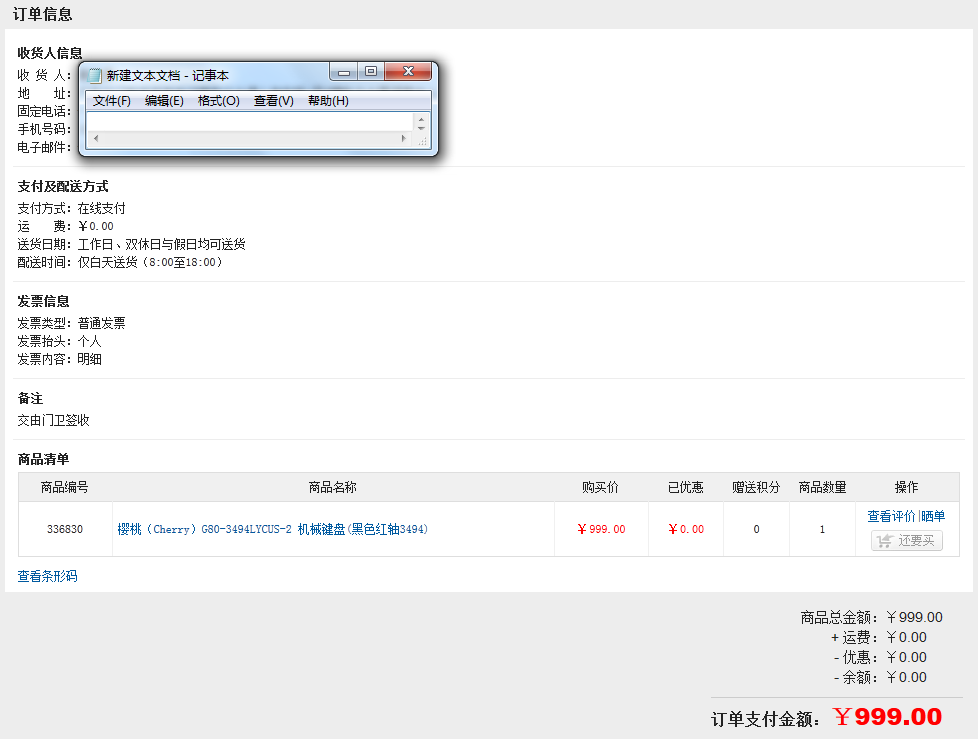Click the 送货日期 delivery date line
The height and width of the screenshot is (739, 978).
(131, 244)
